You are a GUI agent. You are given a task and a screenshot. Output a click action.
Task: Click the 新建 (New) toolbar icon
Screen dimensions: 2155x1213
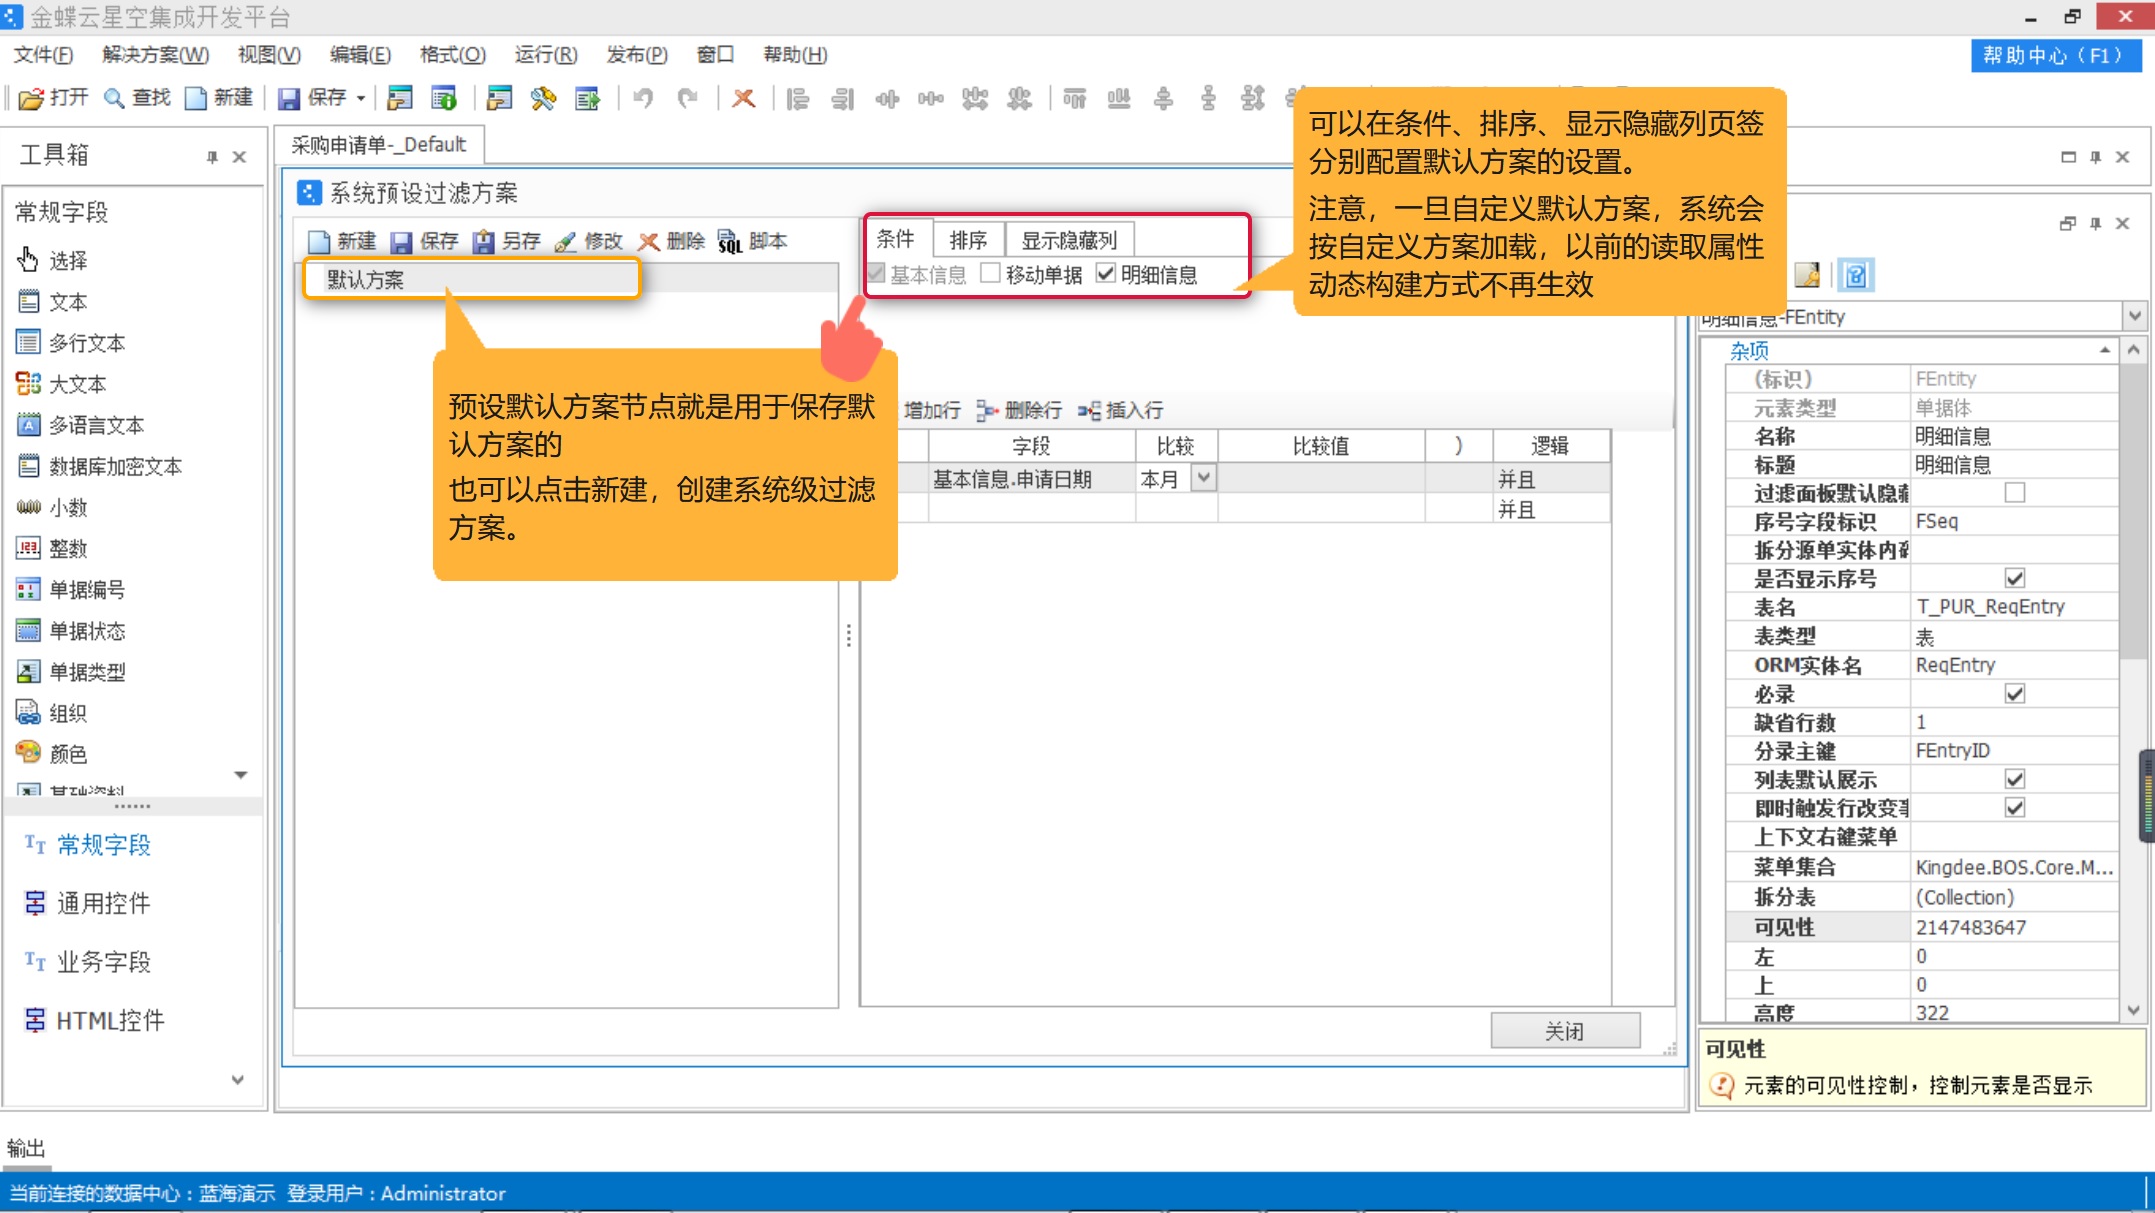pos(196,98)
